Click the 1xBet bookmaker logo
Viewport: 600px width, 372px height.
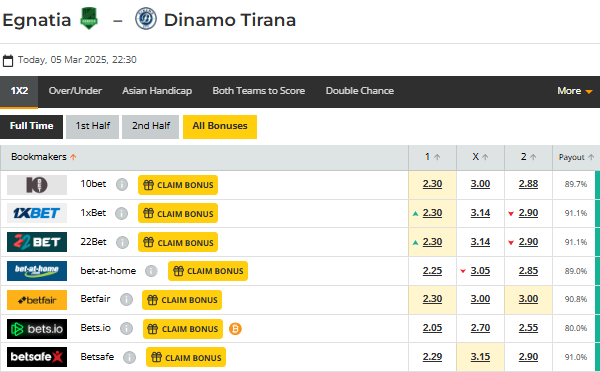point(37,213)
